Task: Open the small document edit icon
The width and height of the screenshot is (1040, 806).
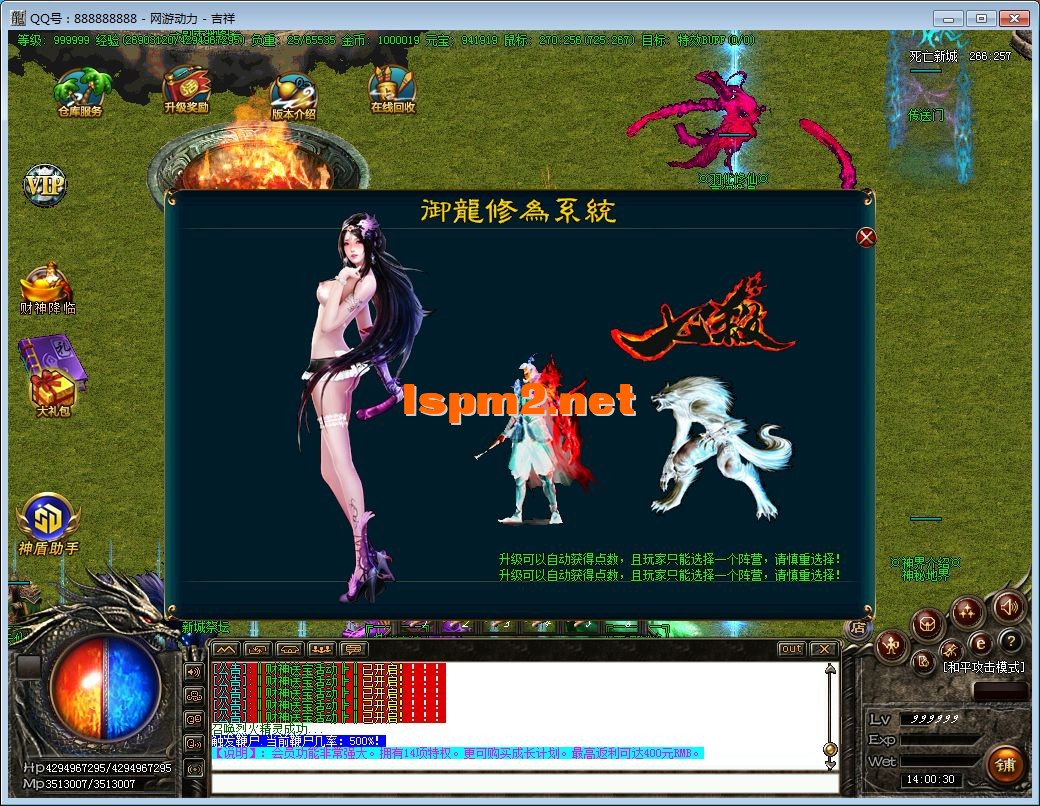Action: (923, 661)
